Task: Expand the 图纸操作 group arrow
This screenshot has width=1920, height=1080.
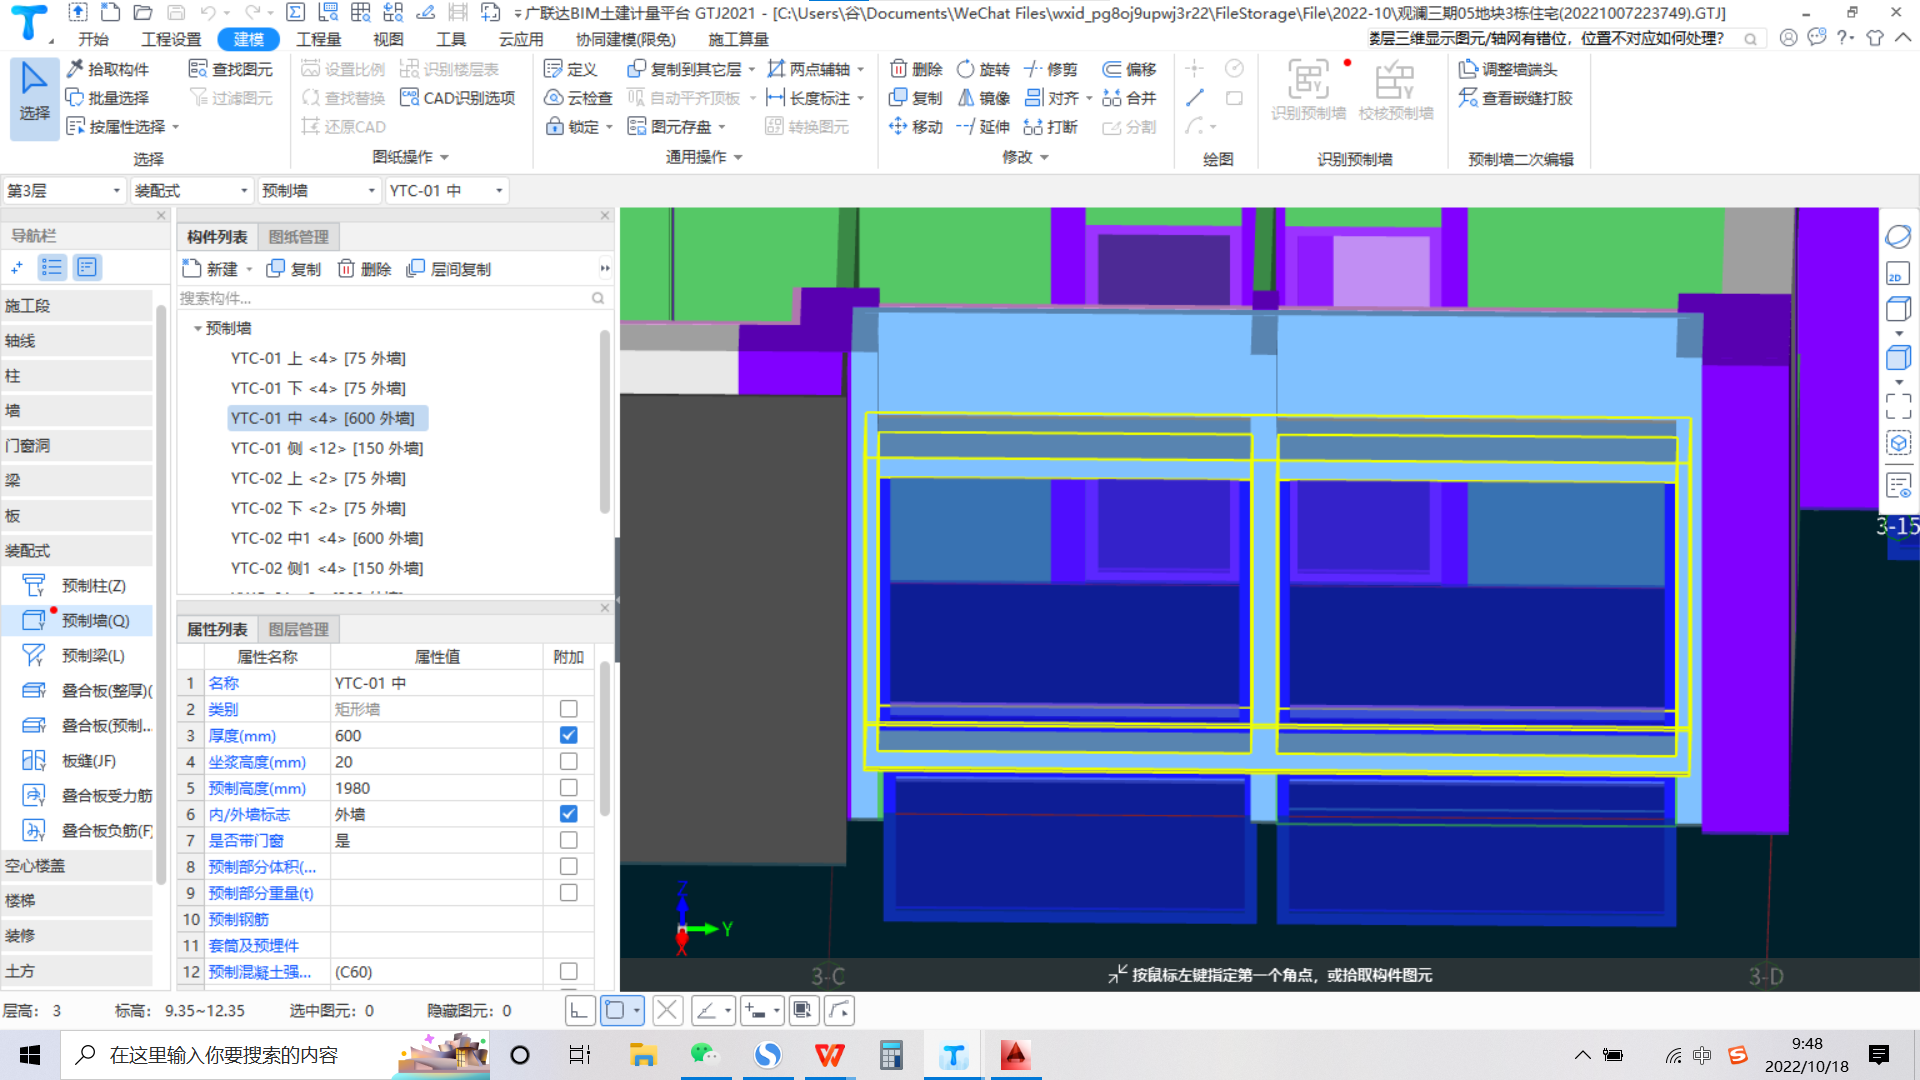Action: [x=445, y=157]
